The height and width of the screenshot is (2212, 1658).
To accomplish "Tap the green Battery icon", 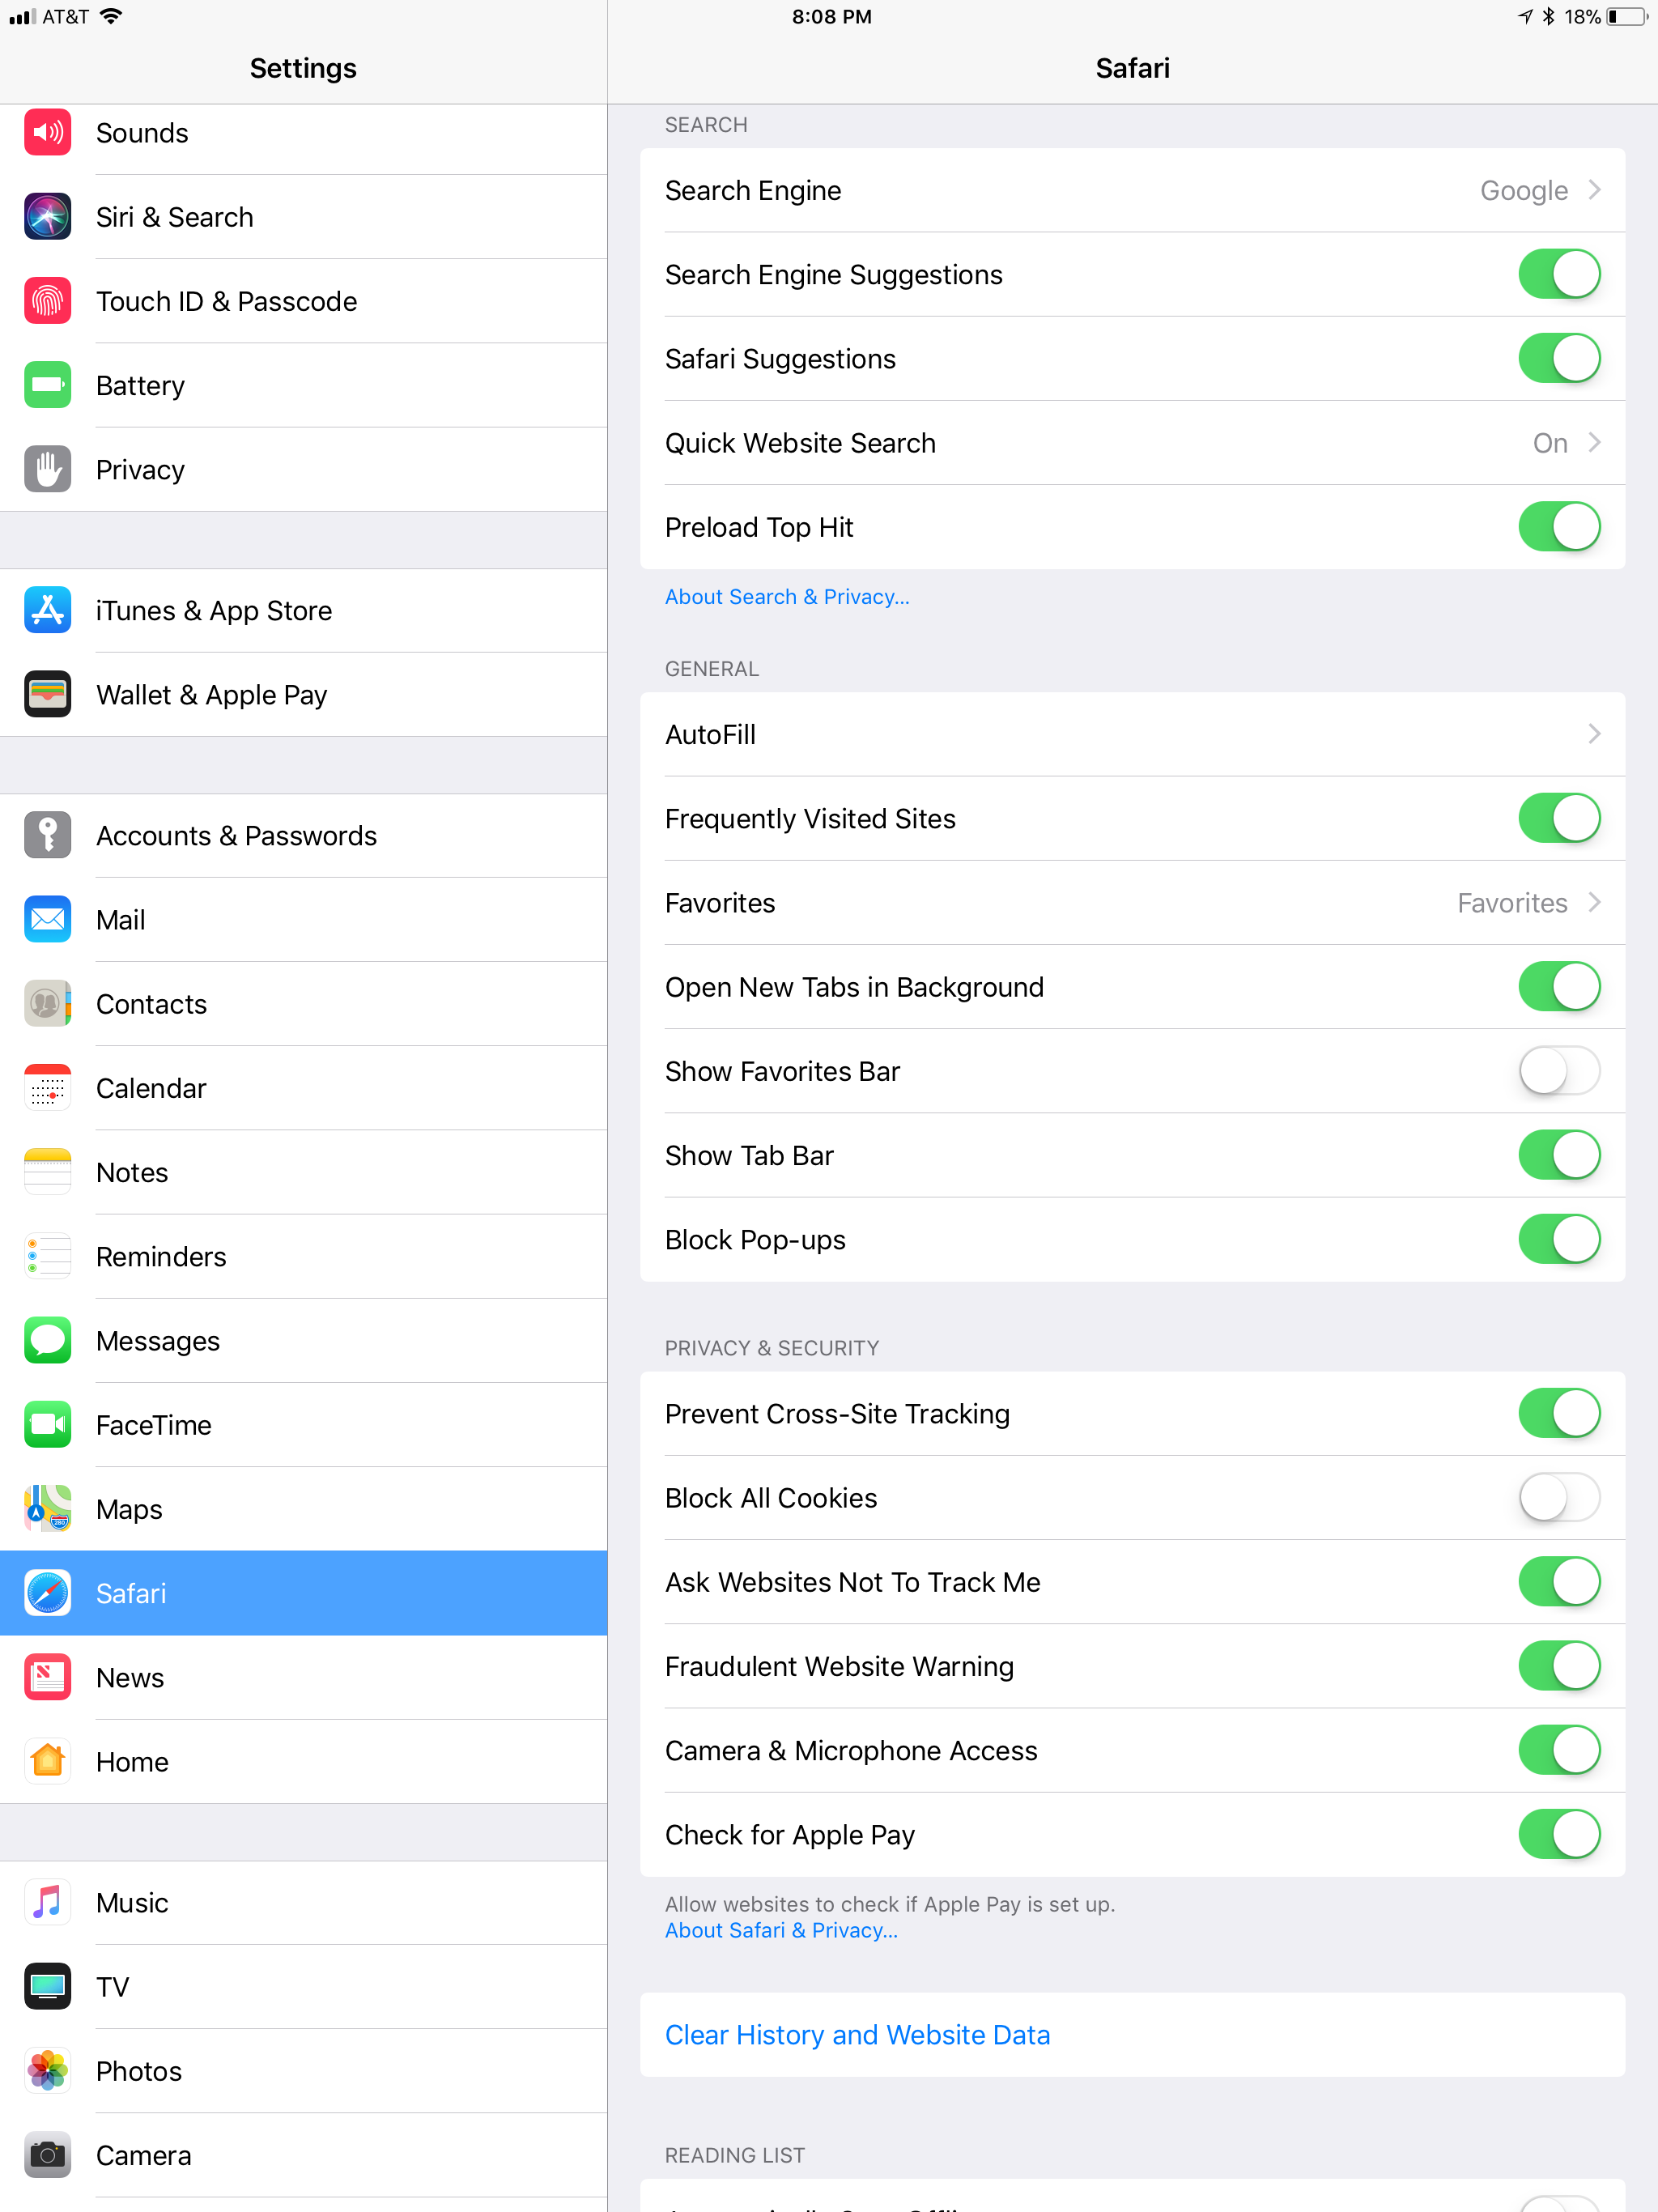I will tap(47, 385).
